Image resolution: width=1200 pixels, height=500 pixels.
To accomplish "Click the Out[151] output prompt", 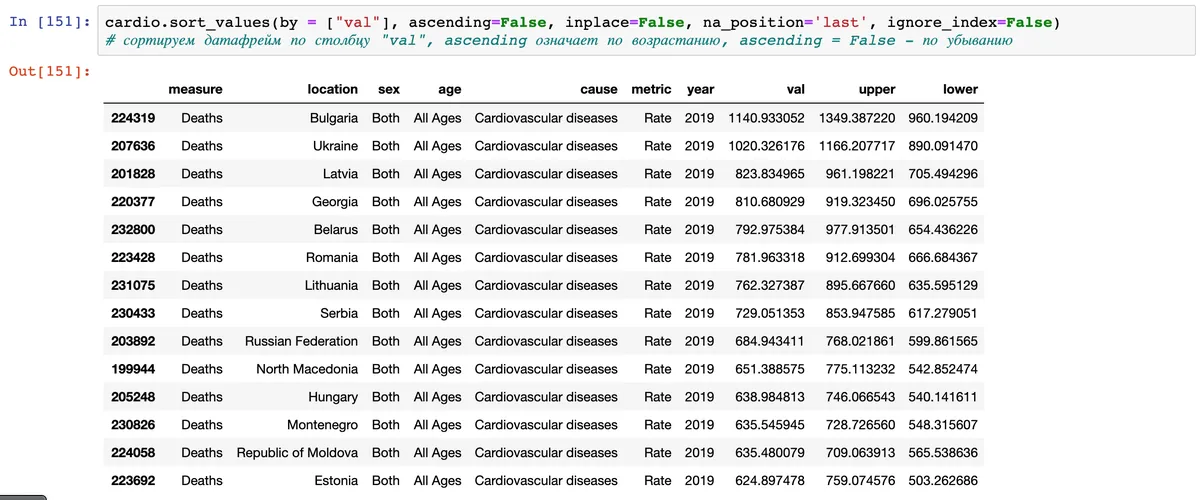I will coord(50,71).
